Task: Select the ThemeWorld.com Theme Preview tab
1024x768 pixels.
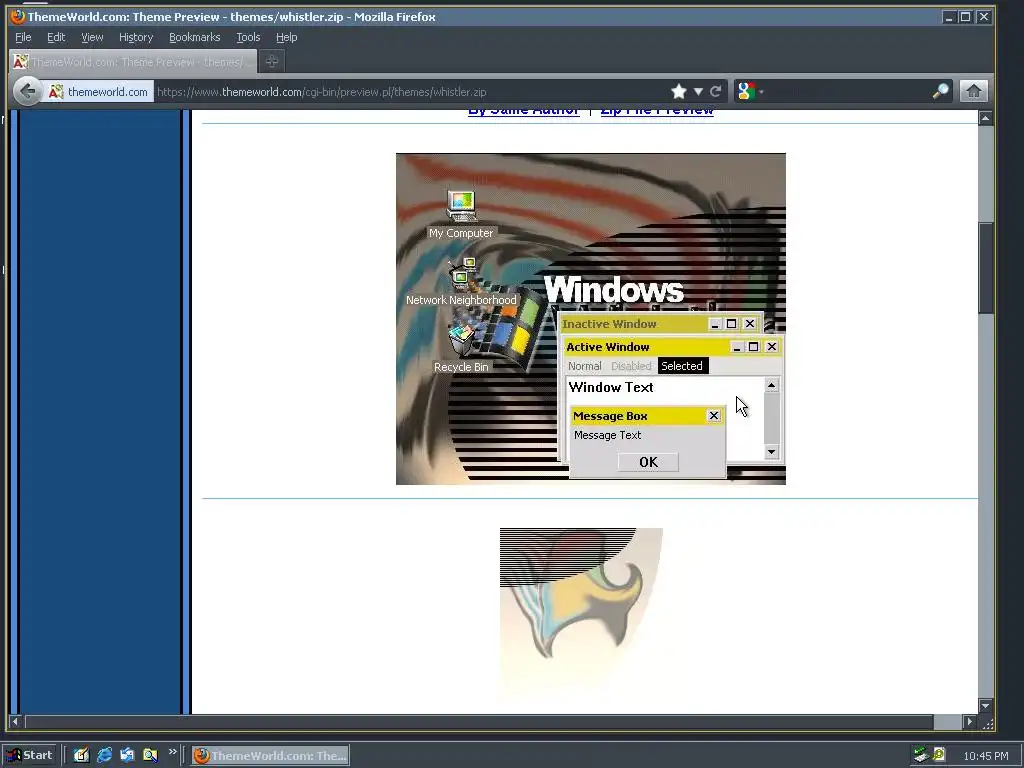Action: [133, 61]
